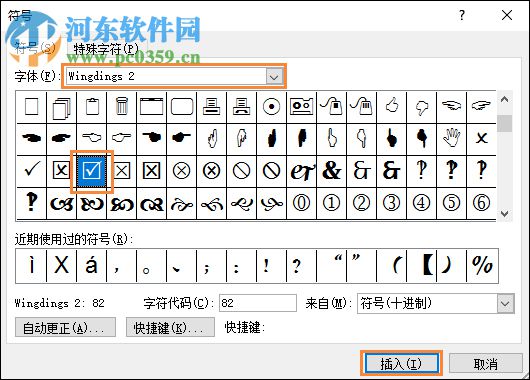This screenshot has height=380, width=530.
Task: Select the crossed circle symbol with thin lines
Action: 182,171
